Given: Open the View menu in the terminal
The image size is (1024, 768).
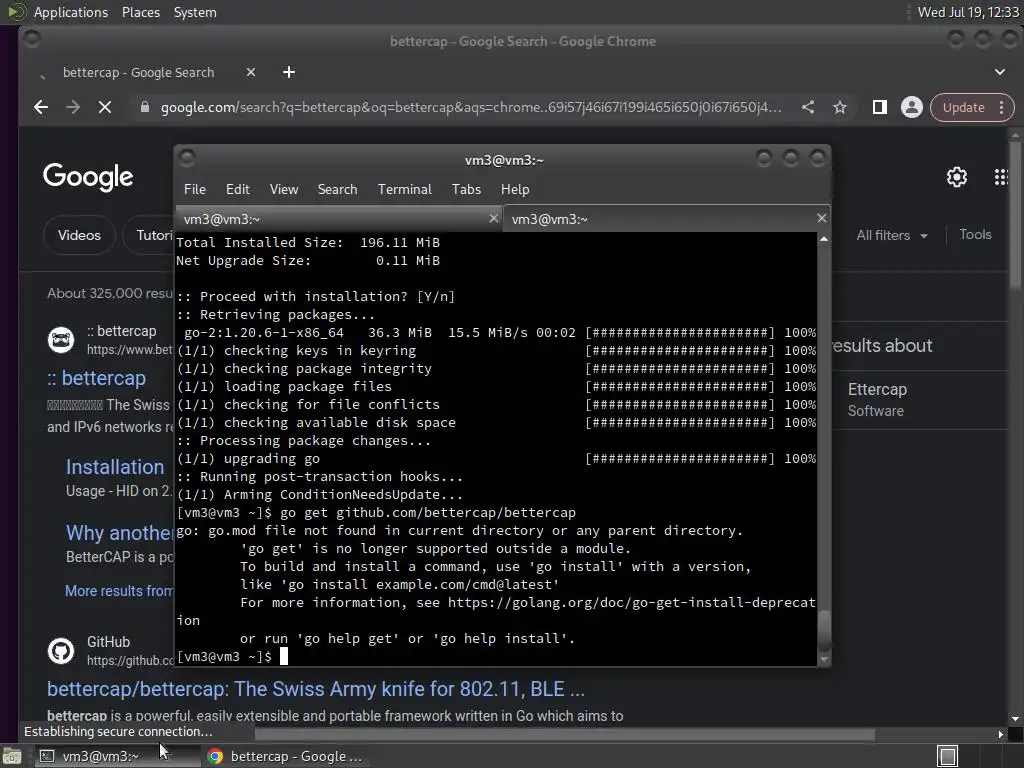Looking at the screenshot, I should (284, 189).
